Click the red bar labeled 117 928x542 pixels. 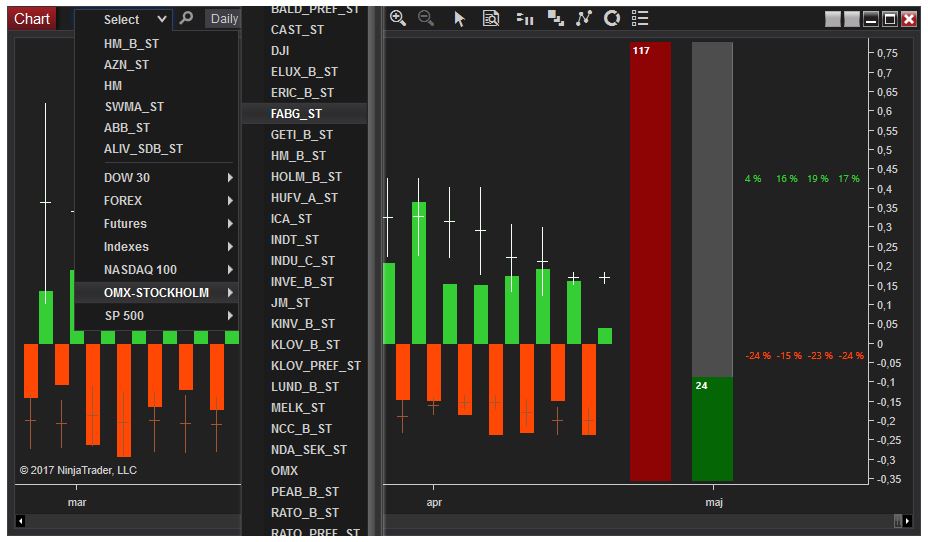click(x=650, y=261)
